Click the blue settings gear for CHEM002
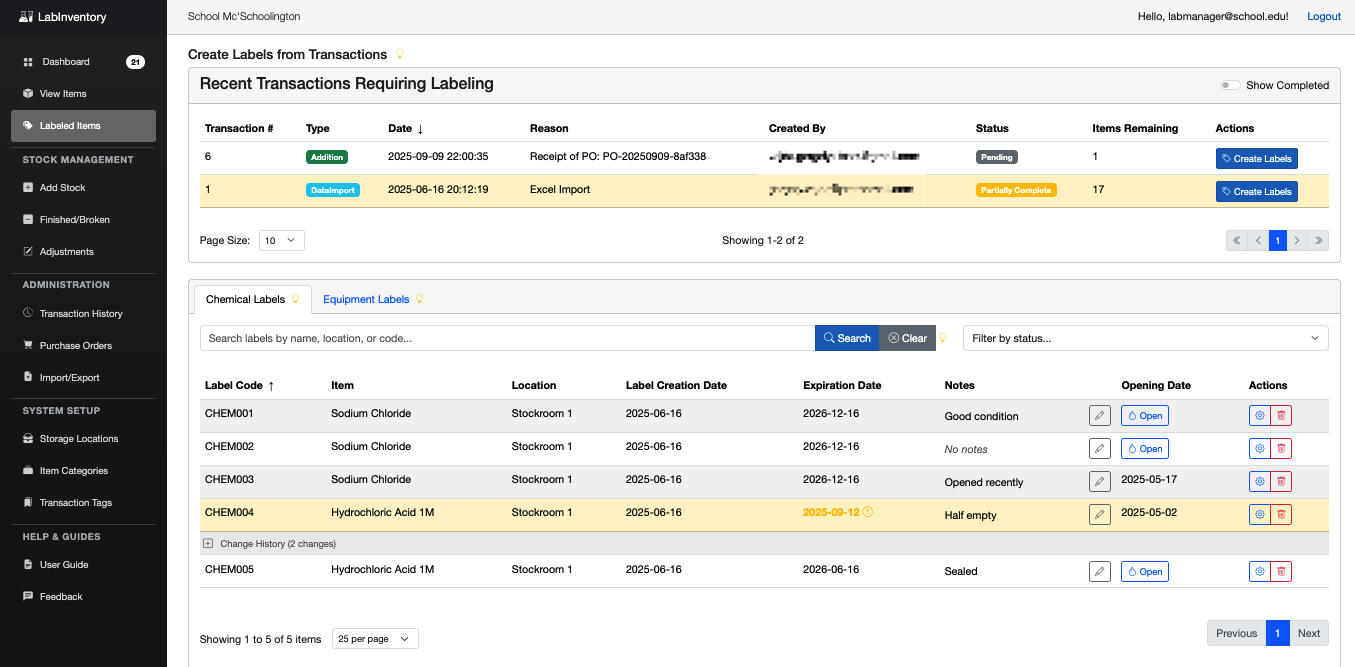The width and height of the screenshot is (1355, 667). click(1259, 449)
